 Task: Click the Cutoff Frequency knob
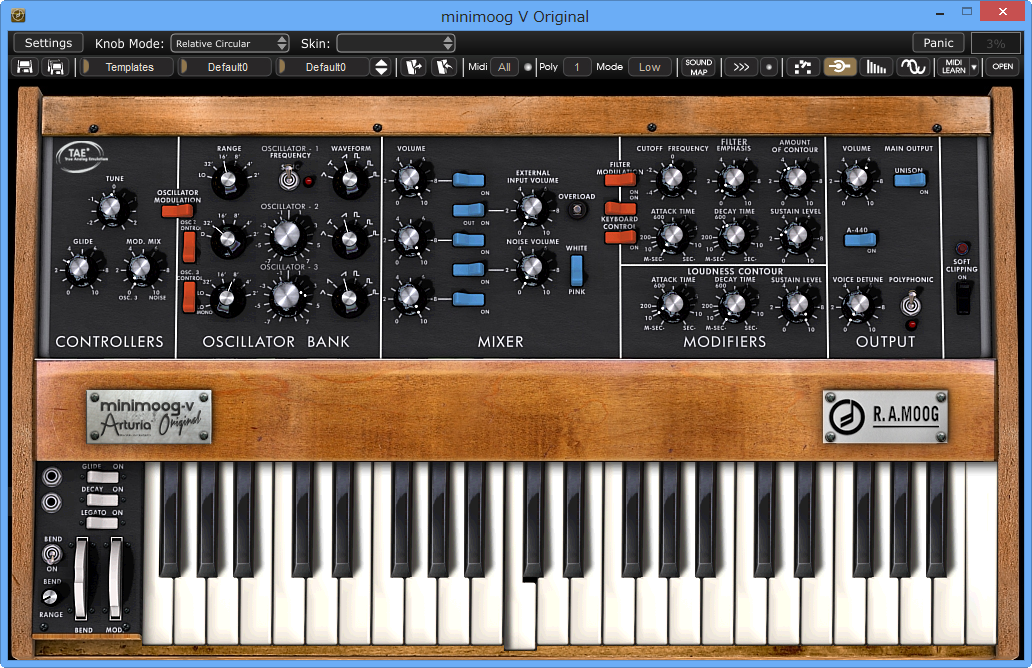(x=672, y=178)
